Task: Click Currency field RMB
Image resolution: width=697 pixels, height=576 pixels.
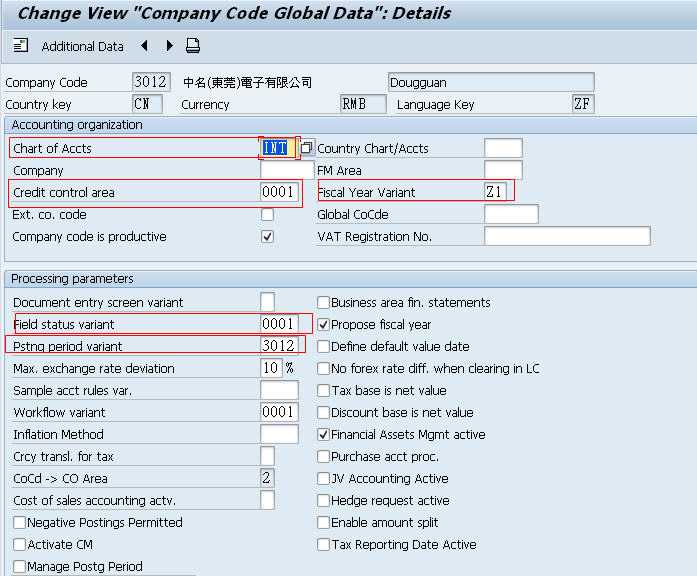Action: click(x=363, y=104)
